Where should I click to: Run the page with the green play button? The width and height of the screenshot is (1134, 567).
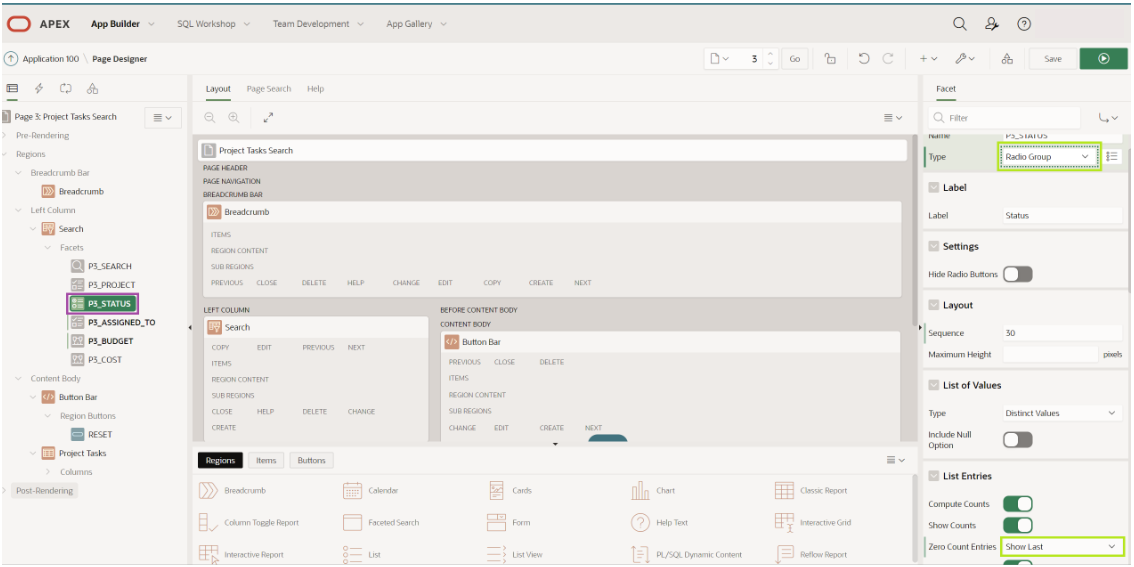1103,59
